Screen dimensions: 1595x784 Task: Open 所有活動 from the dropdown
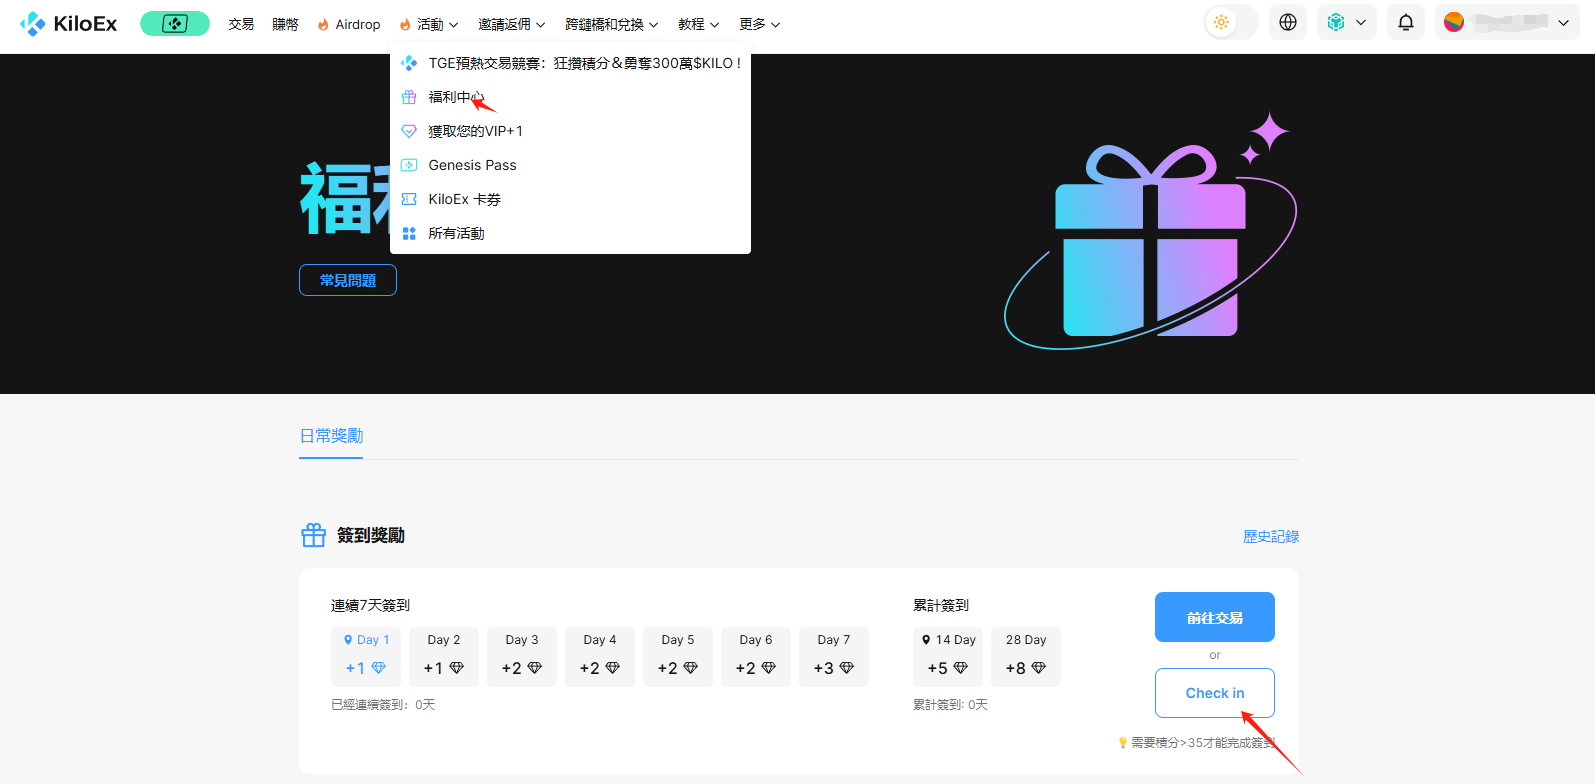[x=456, y=233]
